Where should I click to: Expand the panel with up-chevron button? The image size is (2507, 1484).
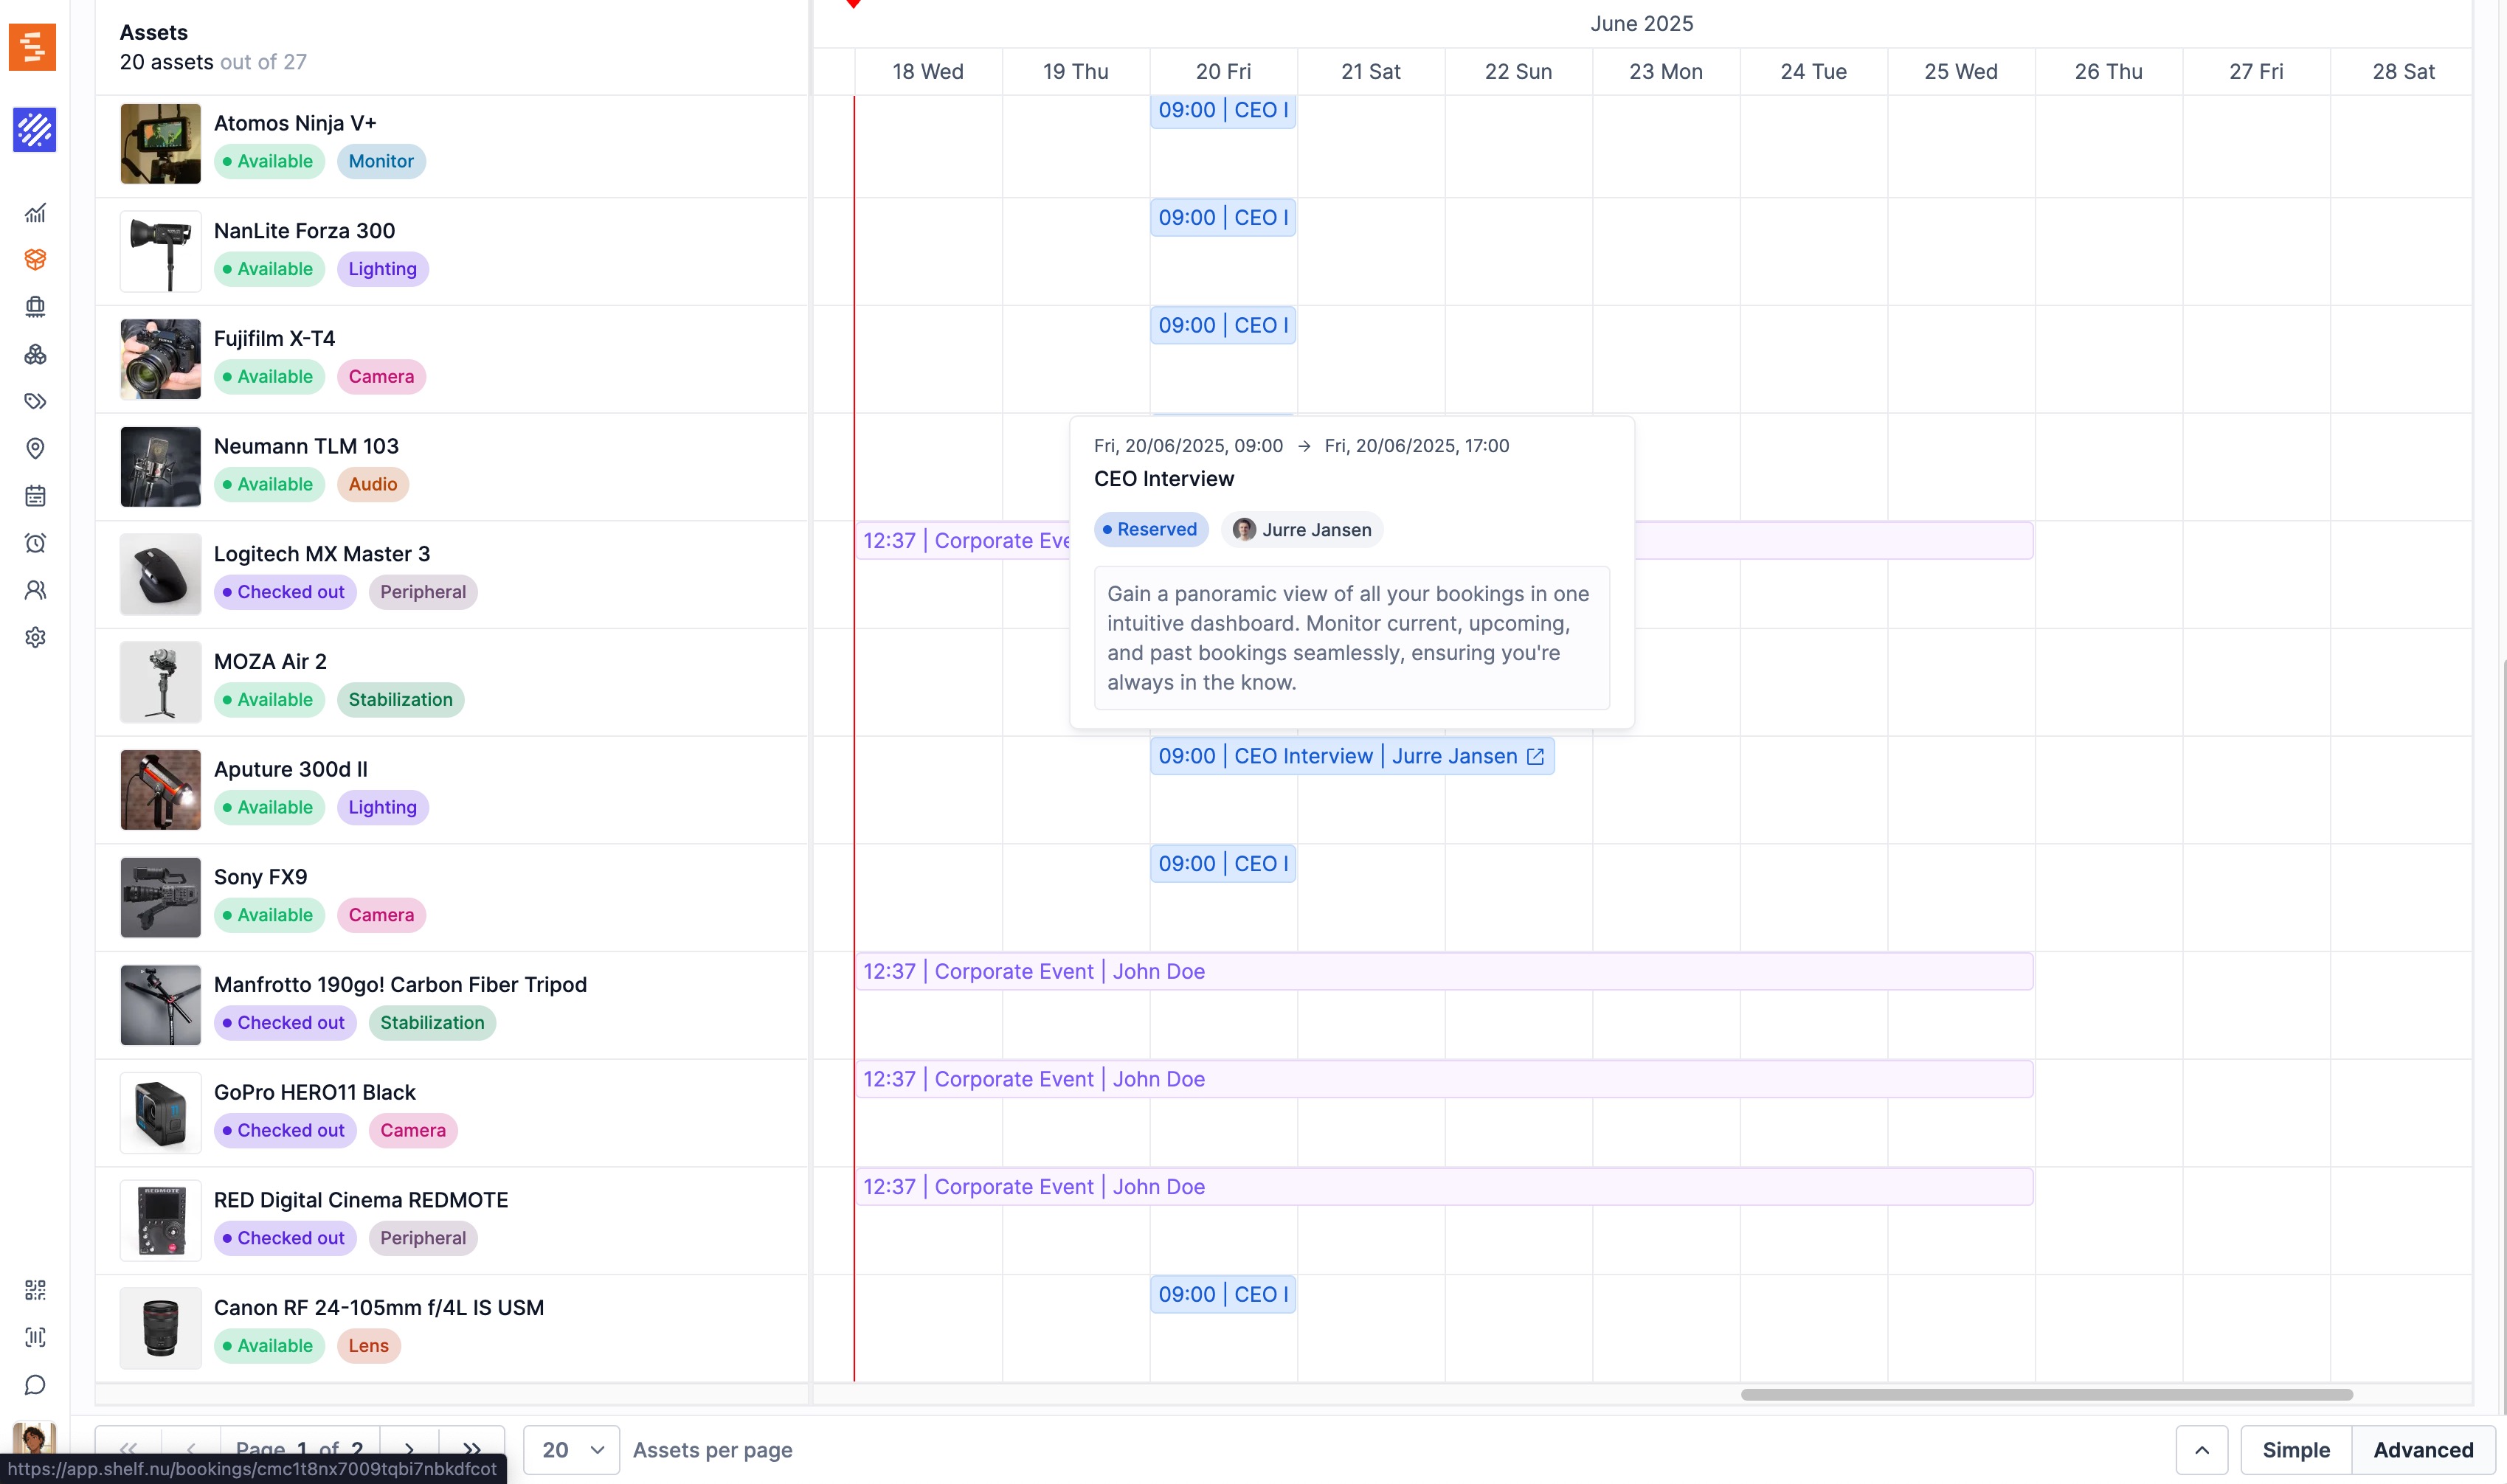click(2201, 1449)
